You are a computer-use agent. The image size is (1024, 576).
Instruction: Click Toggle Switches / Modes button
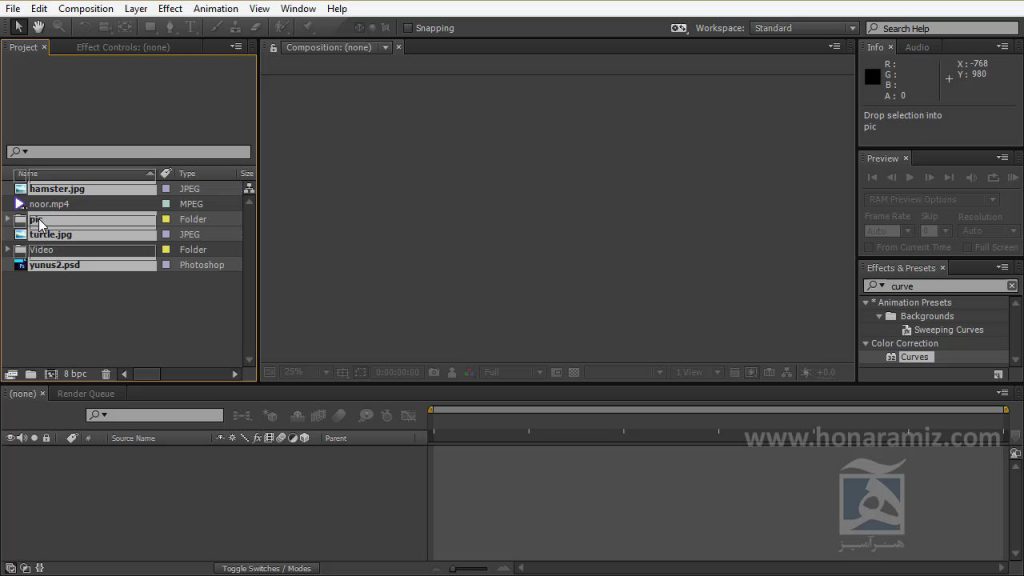[x=266, y=568]
